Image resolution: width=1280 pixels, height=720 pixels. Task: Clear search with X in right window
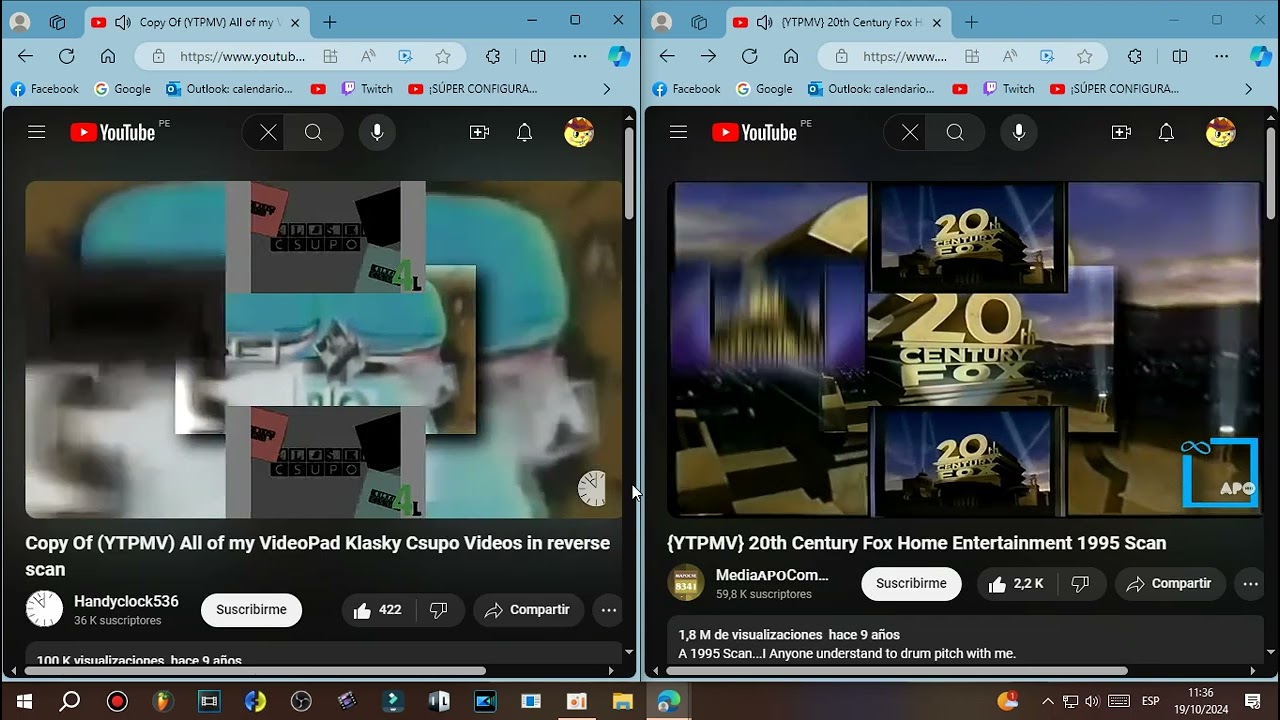tap(909, 132)
